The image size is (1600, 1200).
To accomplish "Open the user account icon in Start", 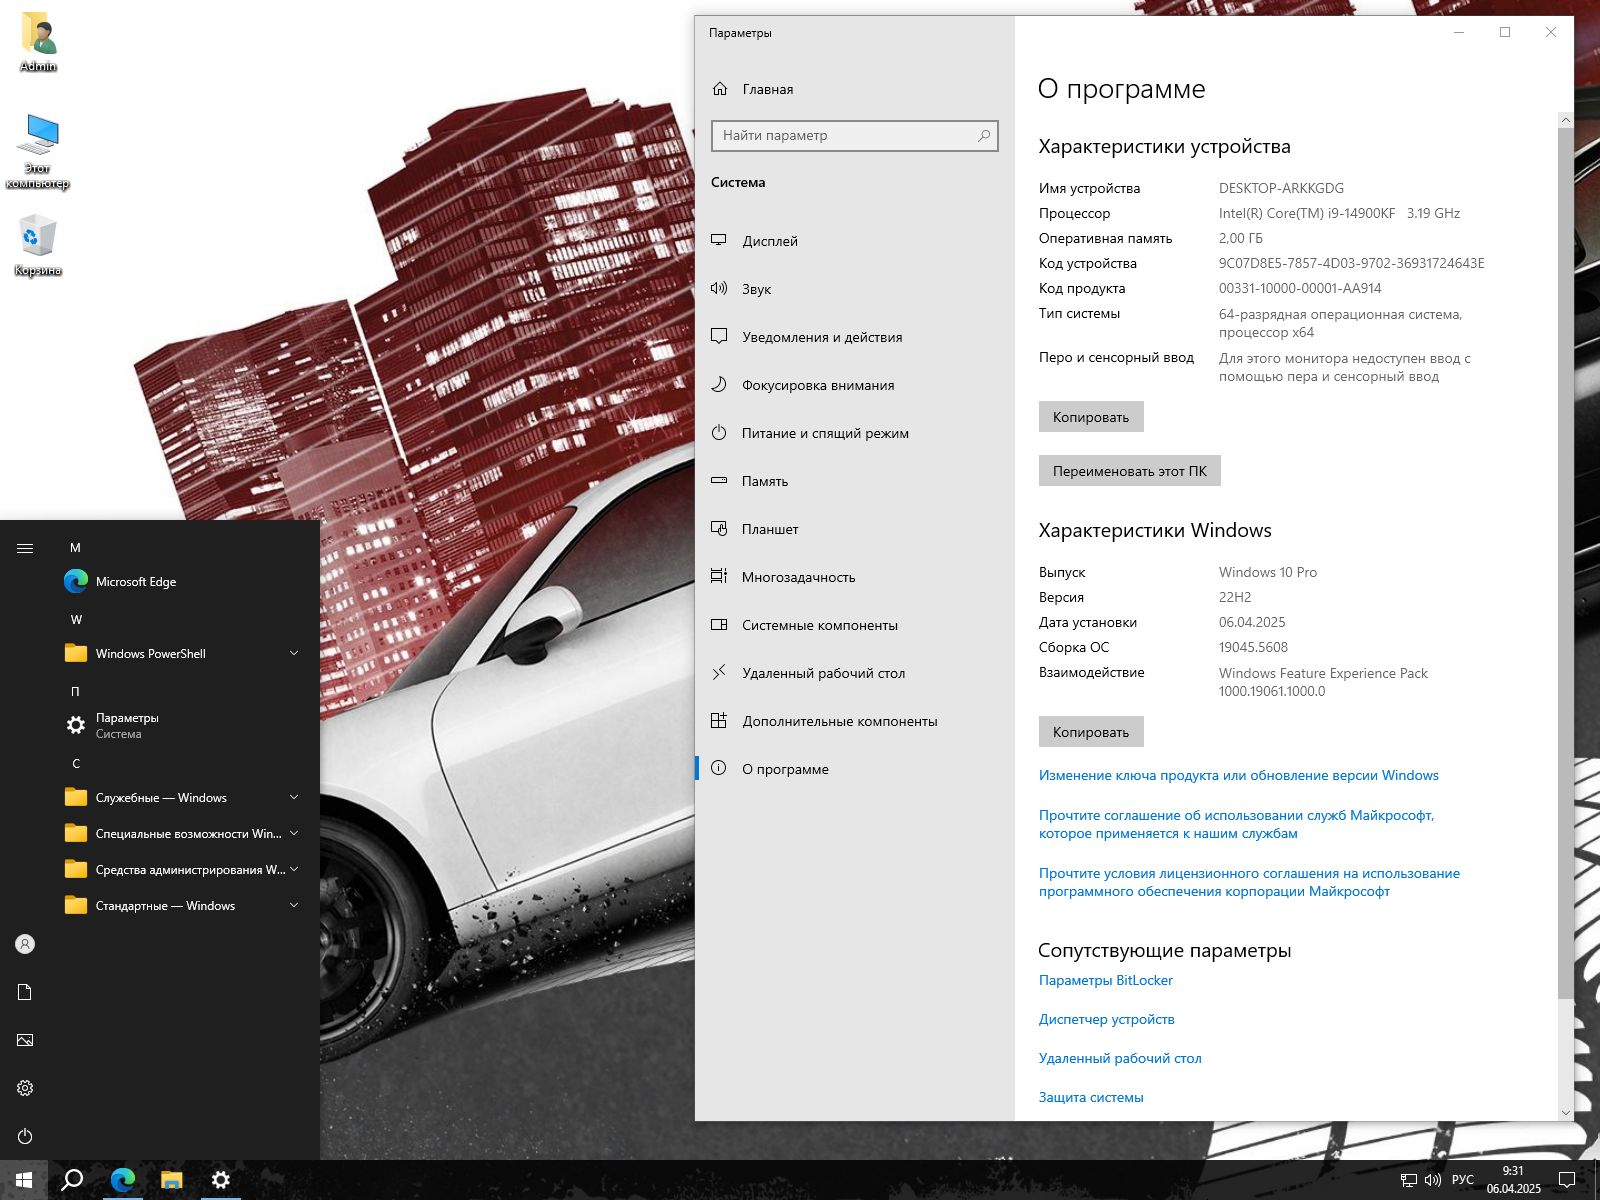I will pos(25,944).
